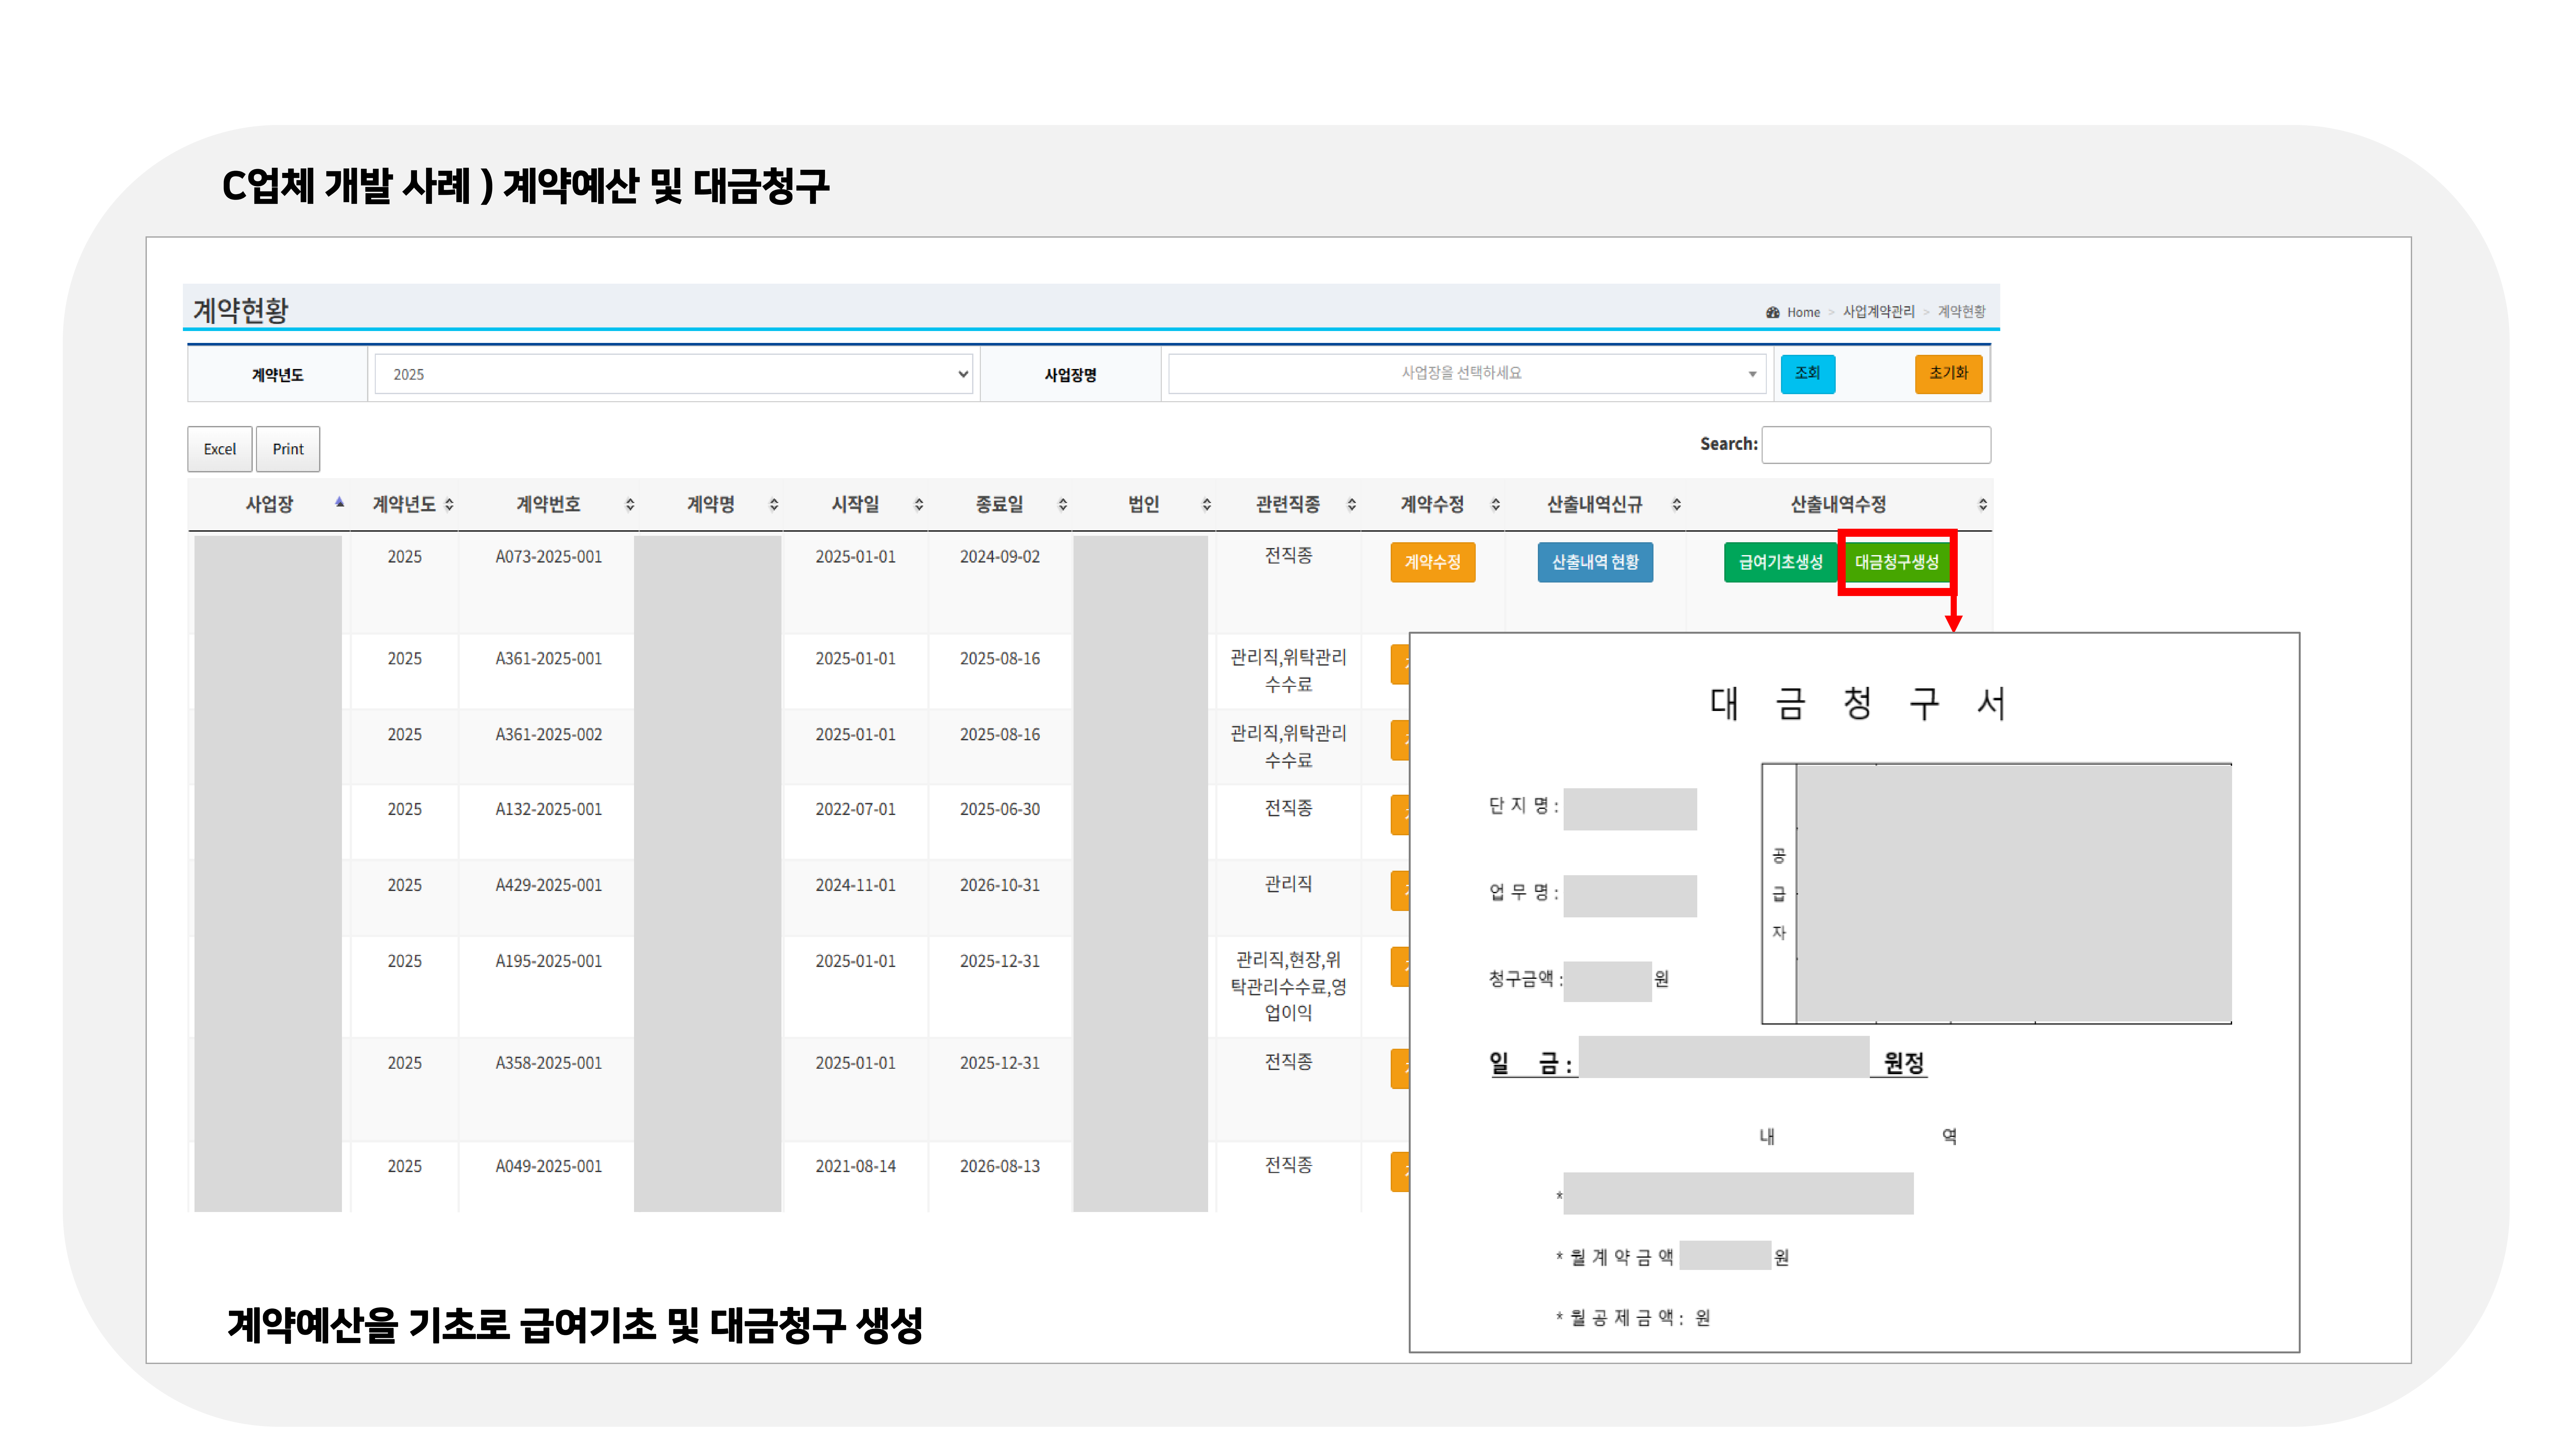Select contract number A361-2025-002

pyautogui.click(x=549, y=735)
